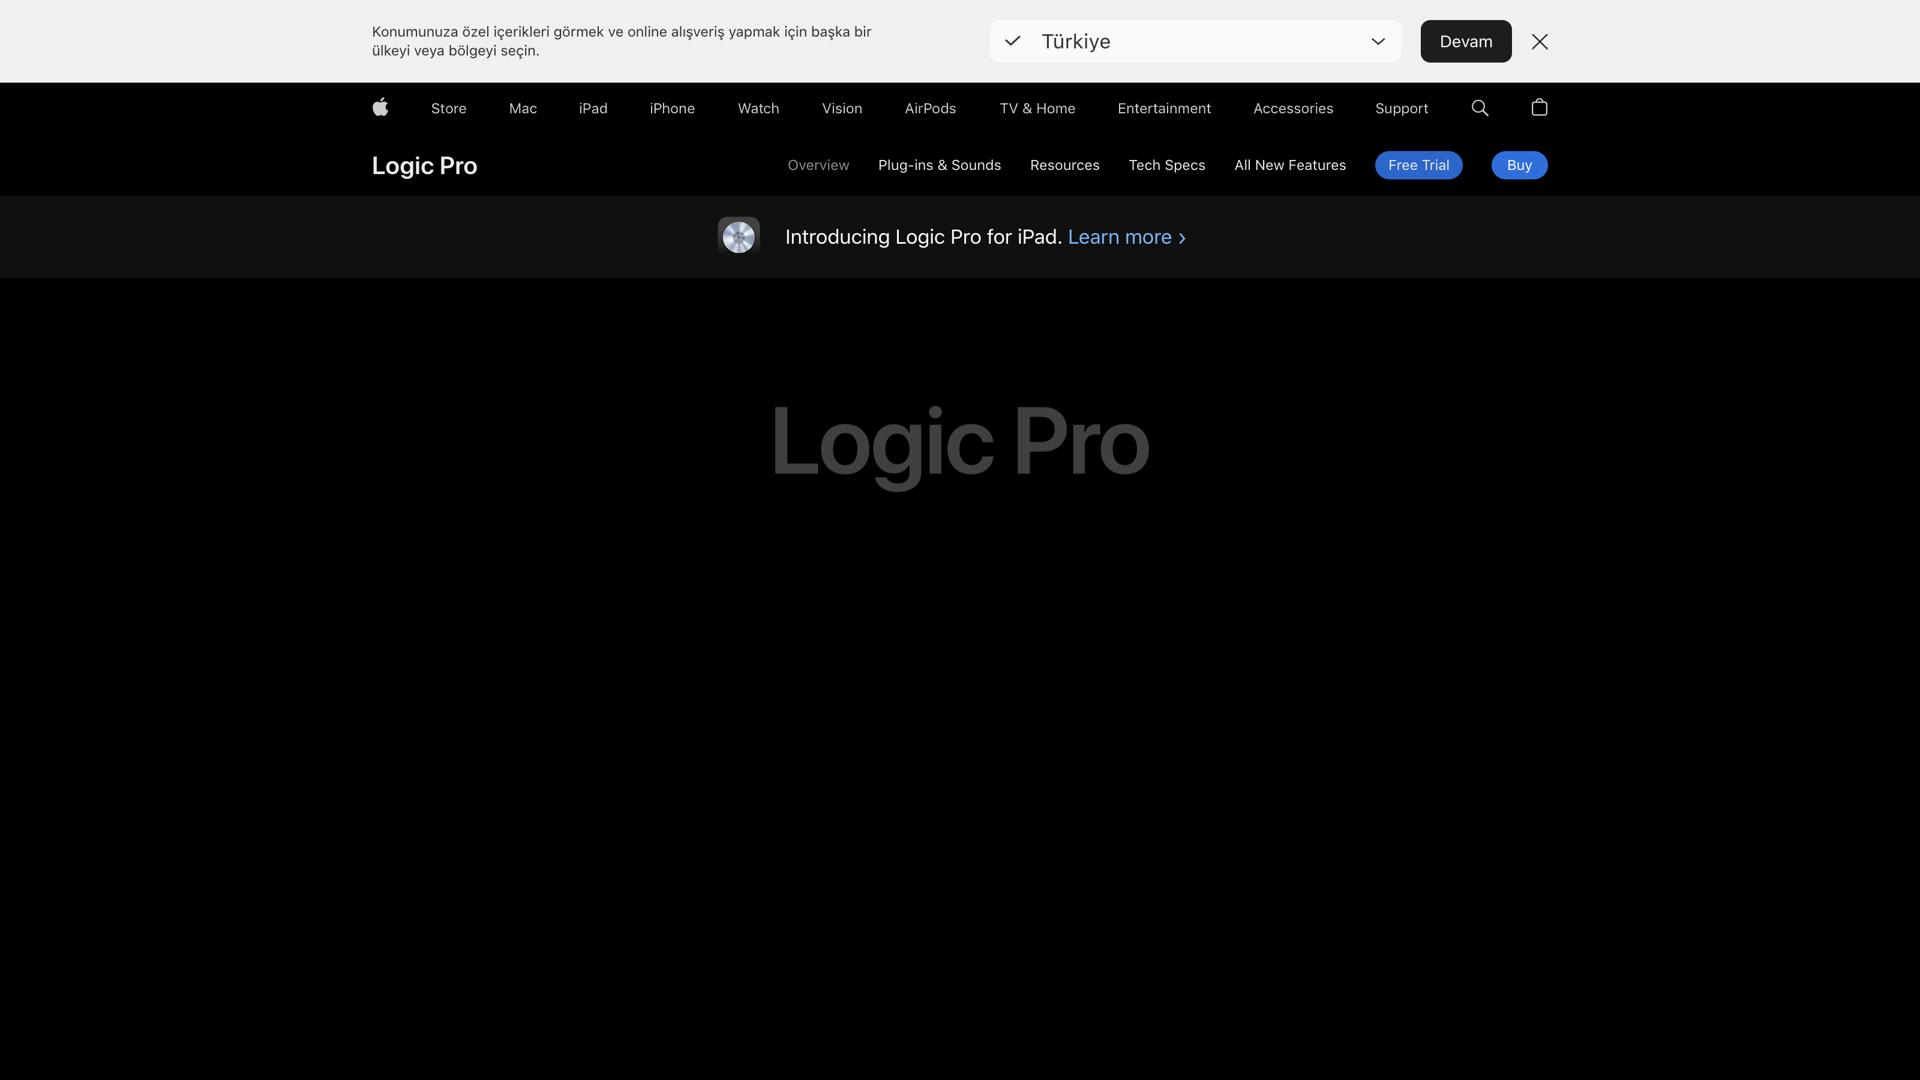Navigate to All New Features
The height and width of the screenshot is (1080, 1920).
pos(1290,165)
